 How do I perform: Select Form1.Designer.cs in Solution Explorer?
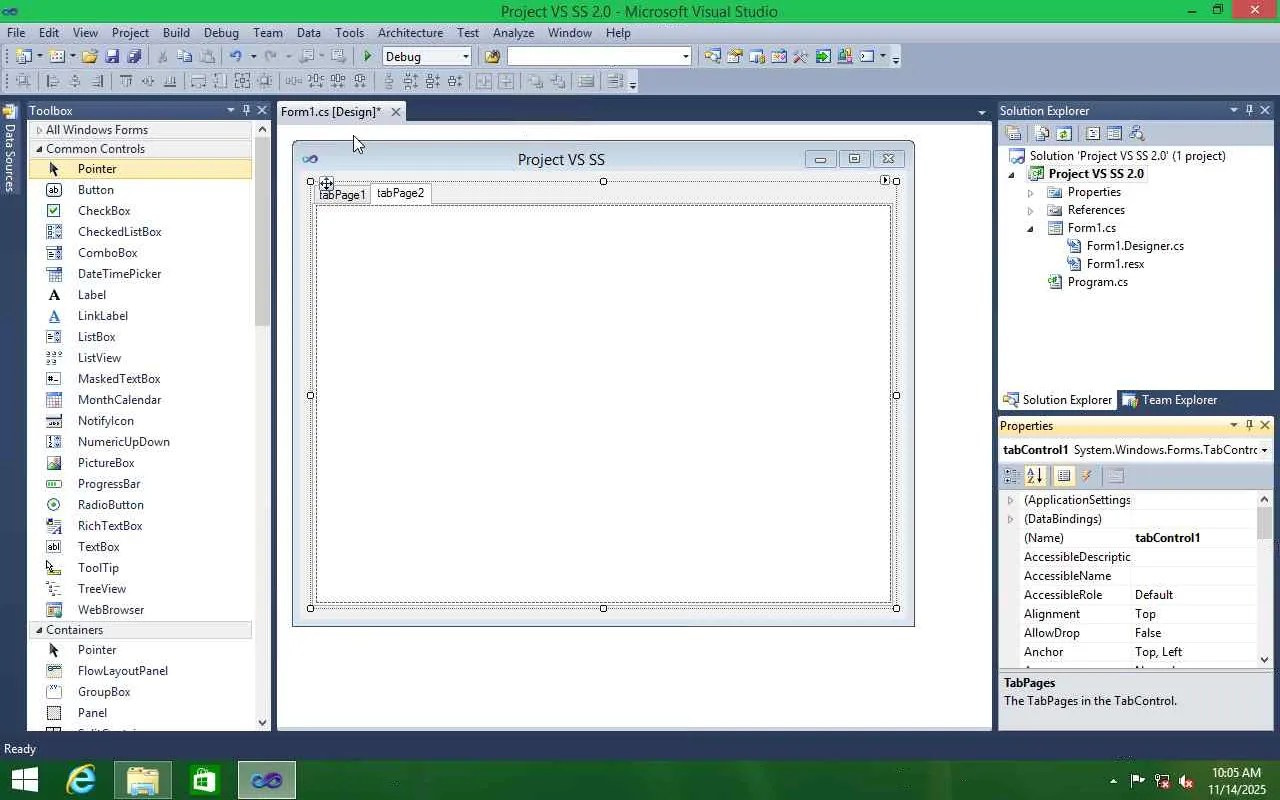tap(1135, 246)
